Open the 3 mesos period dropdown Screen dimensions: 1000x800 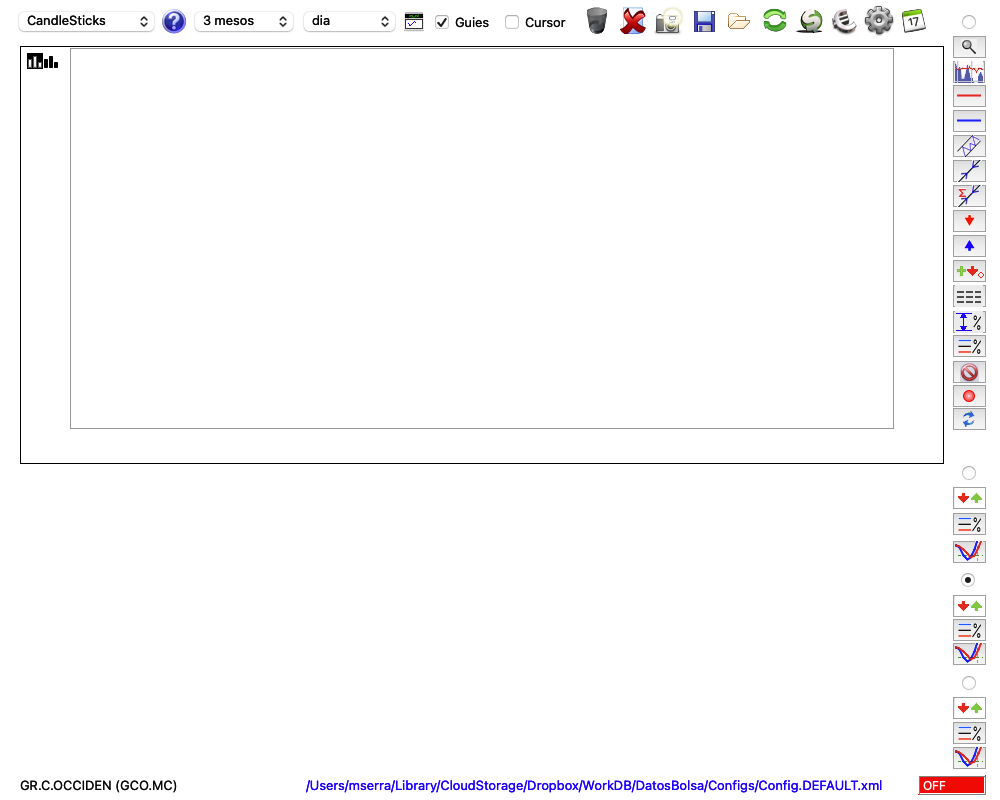tap(244, 21)
